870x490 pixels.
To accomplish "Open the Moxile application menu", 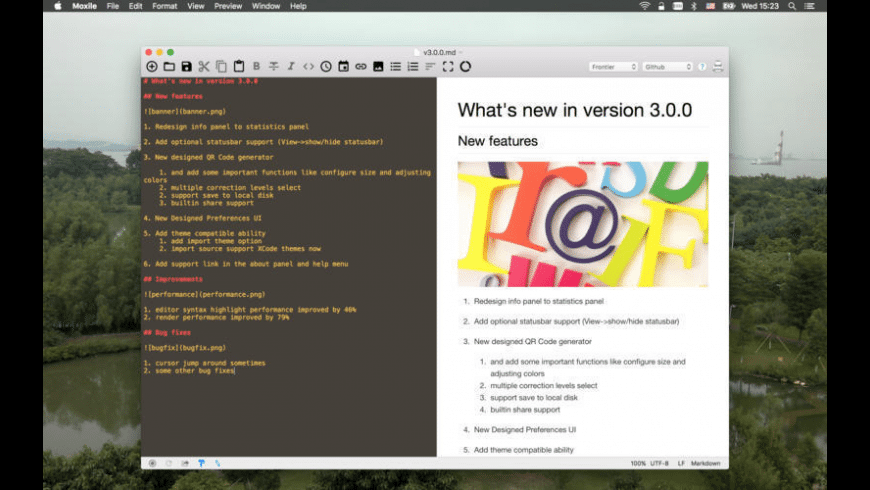I will (84, 6).
